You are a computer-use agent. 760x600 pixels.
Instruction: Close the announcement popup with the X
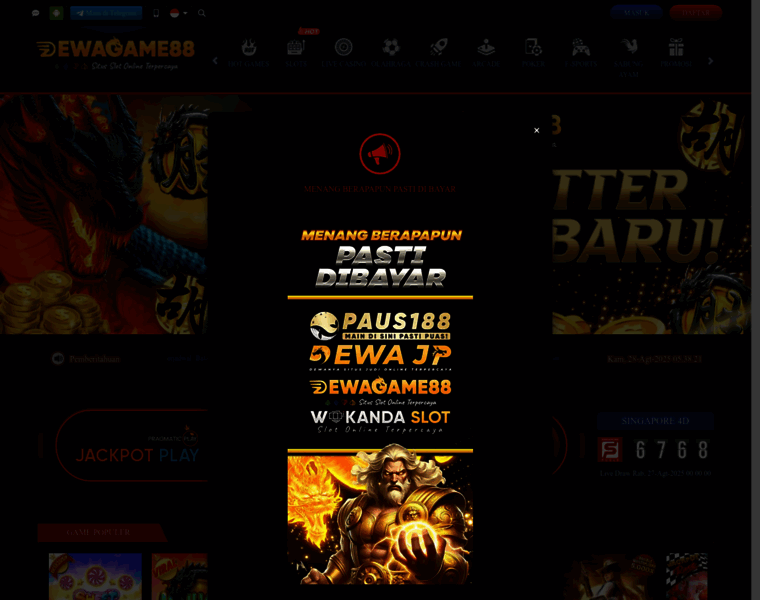click(537, 130)
